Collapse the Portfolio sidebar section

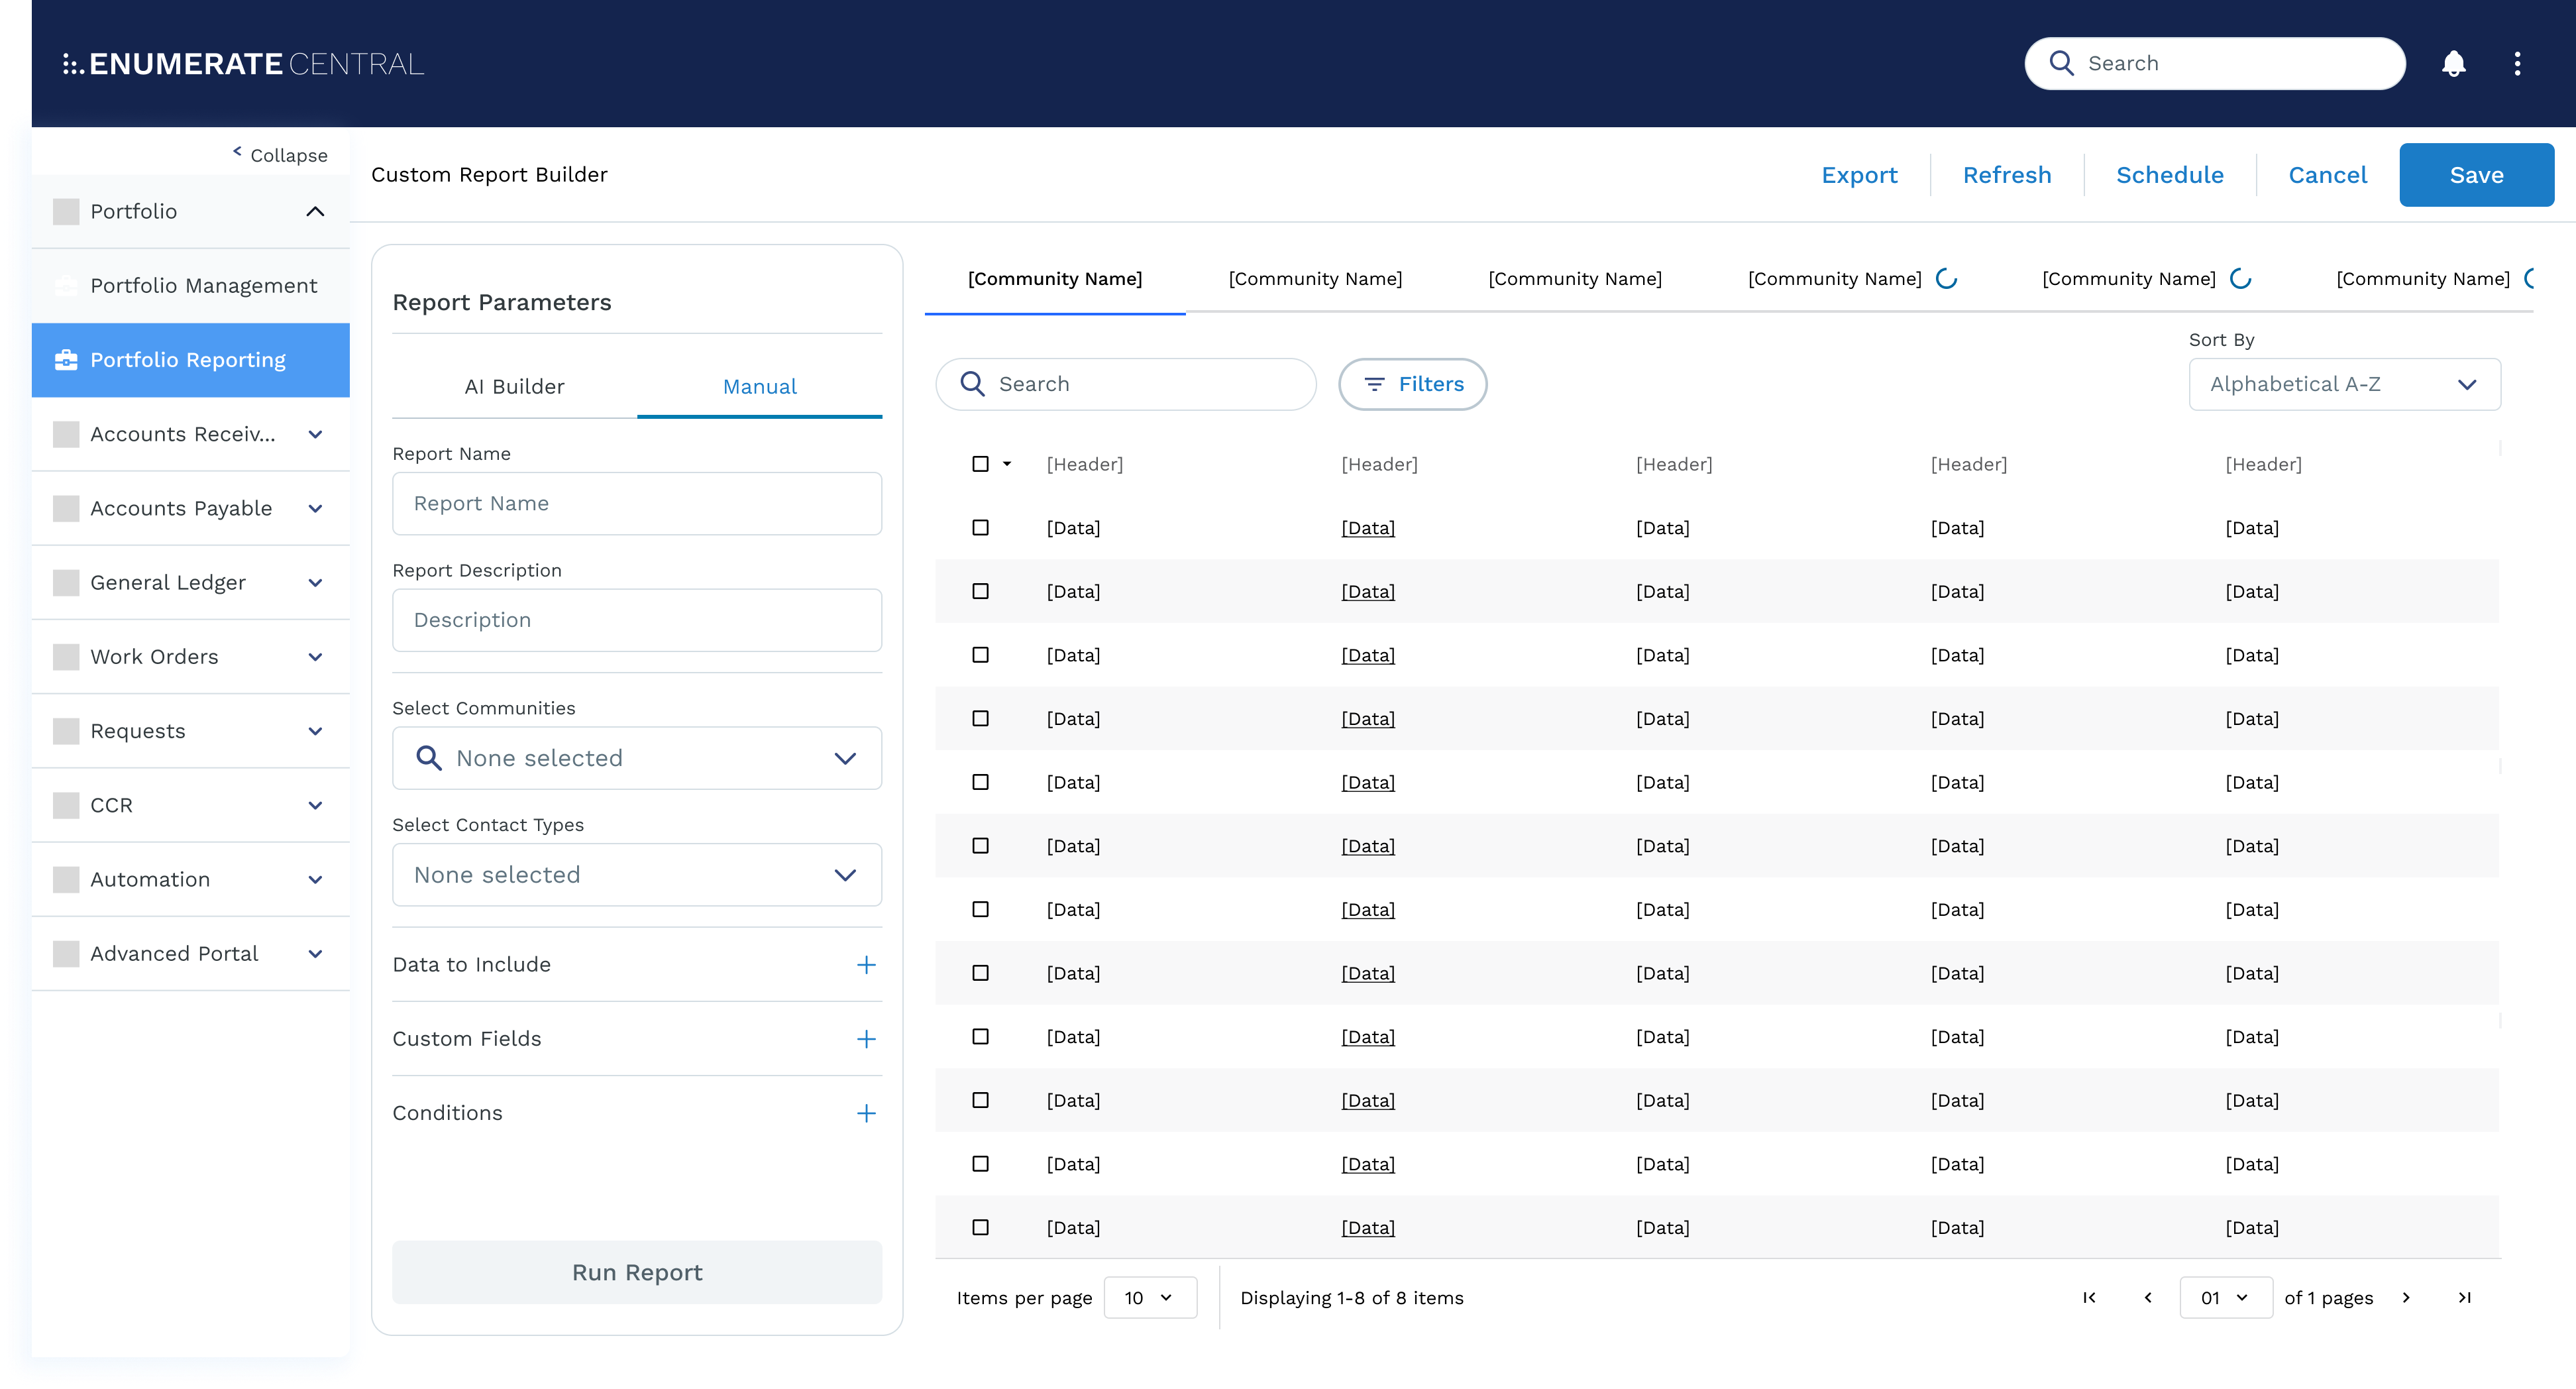(x=315, y=211)
